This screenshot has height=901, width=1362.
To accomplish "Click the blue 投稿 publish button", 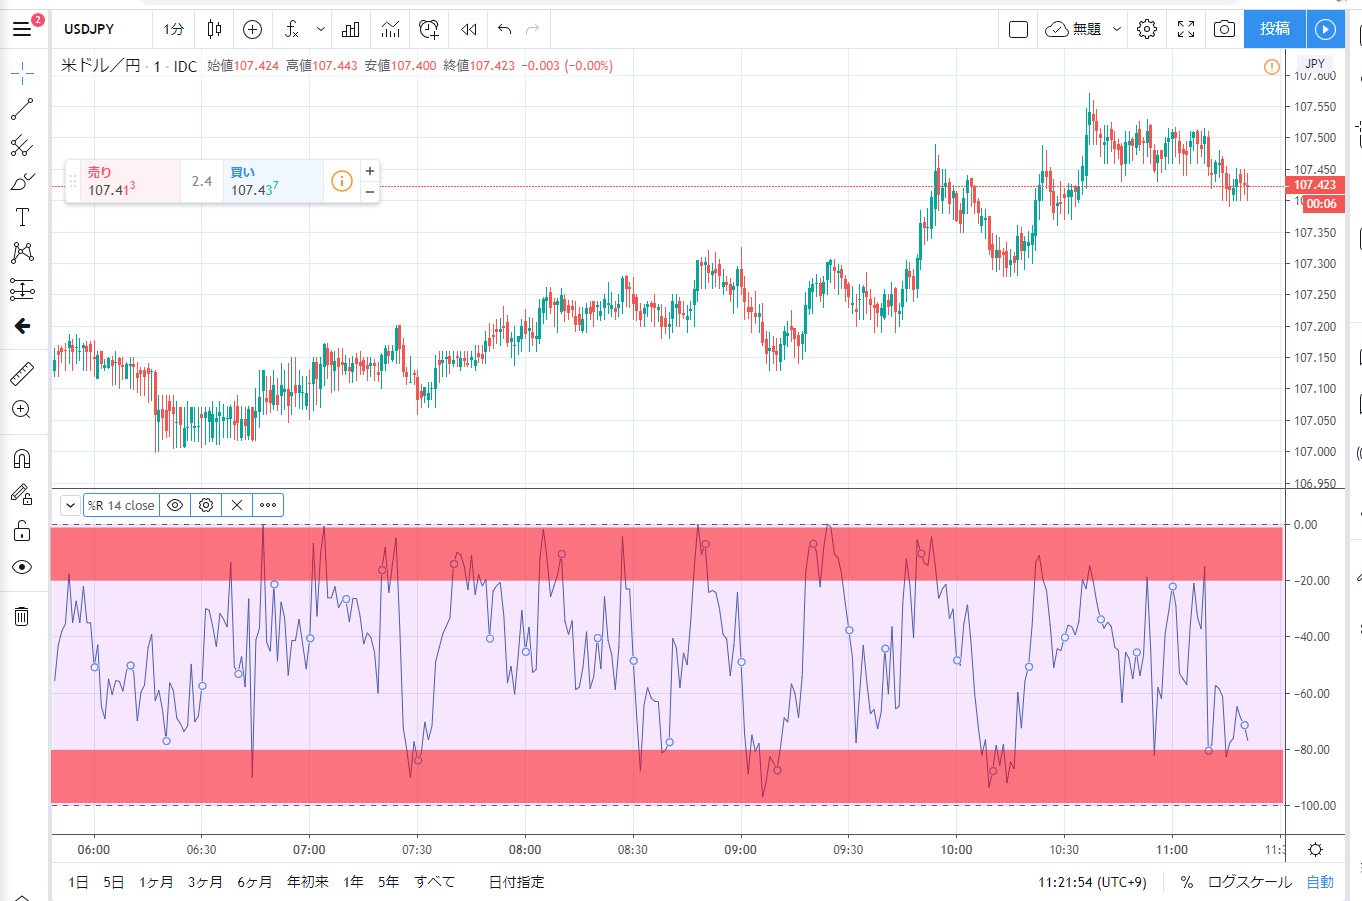I will [1275, 29].
